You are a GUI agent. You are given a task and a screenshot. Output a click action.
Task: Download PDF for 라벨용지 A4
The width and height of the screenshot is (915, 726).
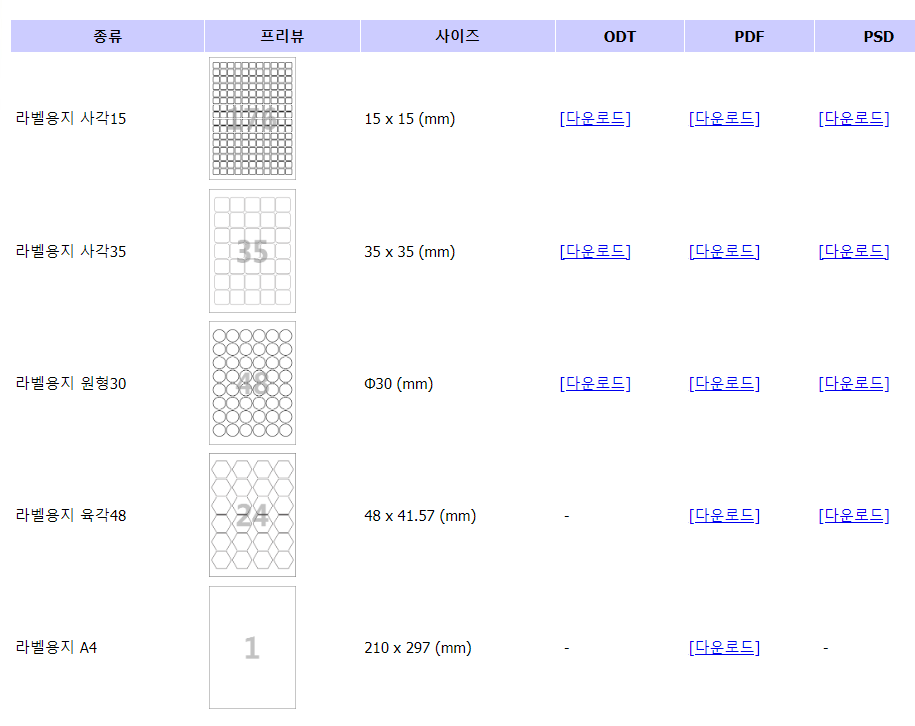724,647
